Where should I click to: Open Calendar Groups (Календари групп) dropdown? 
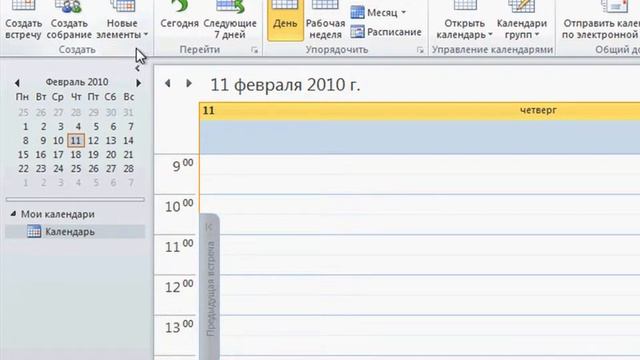[x=522, y=20]
